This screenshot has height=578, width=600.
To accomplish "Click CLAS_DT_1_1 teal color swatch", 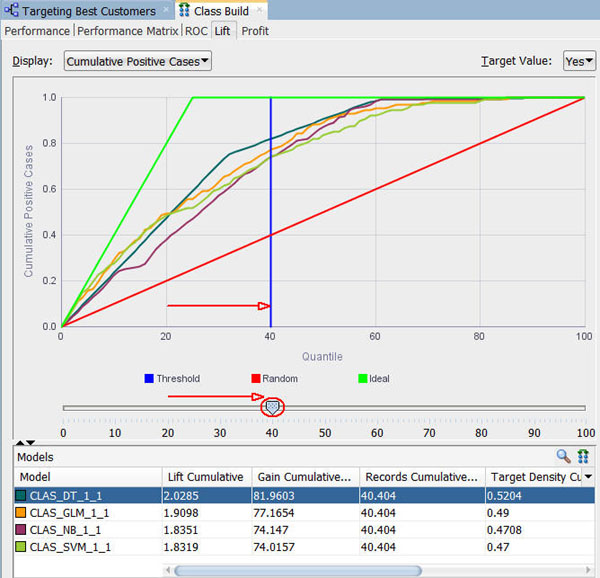I will click(x=21, y=495).
